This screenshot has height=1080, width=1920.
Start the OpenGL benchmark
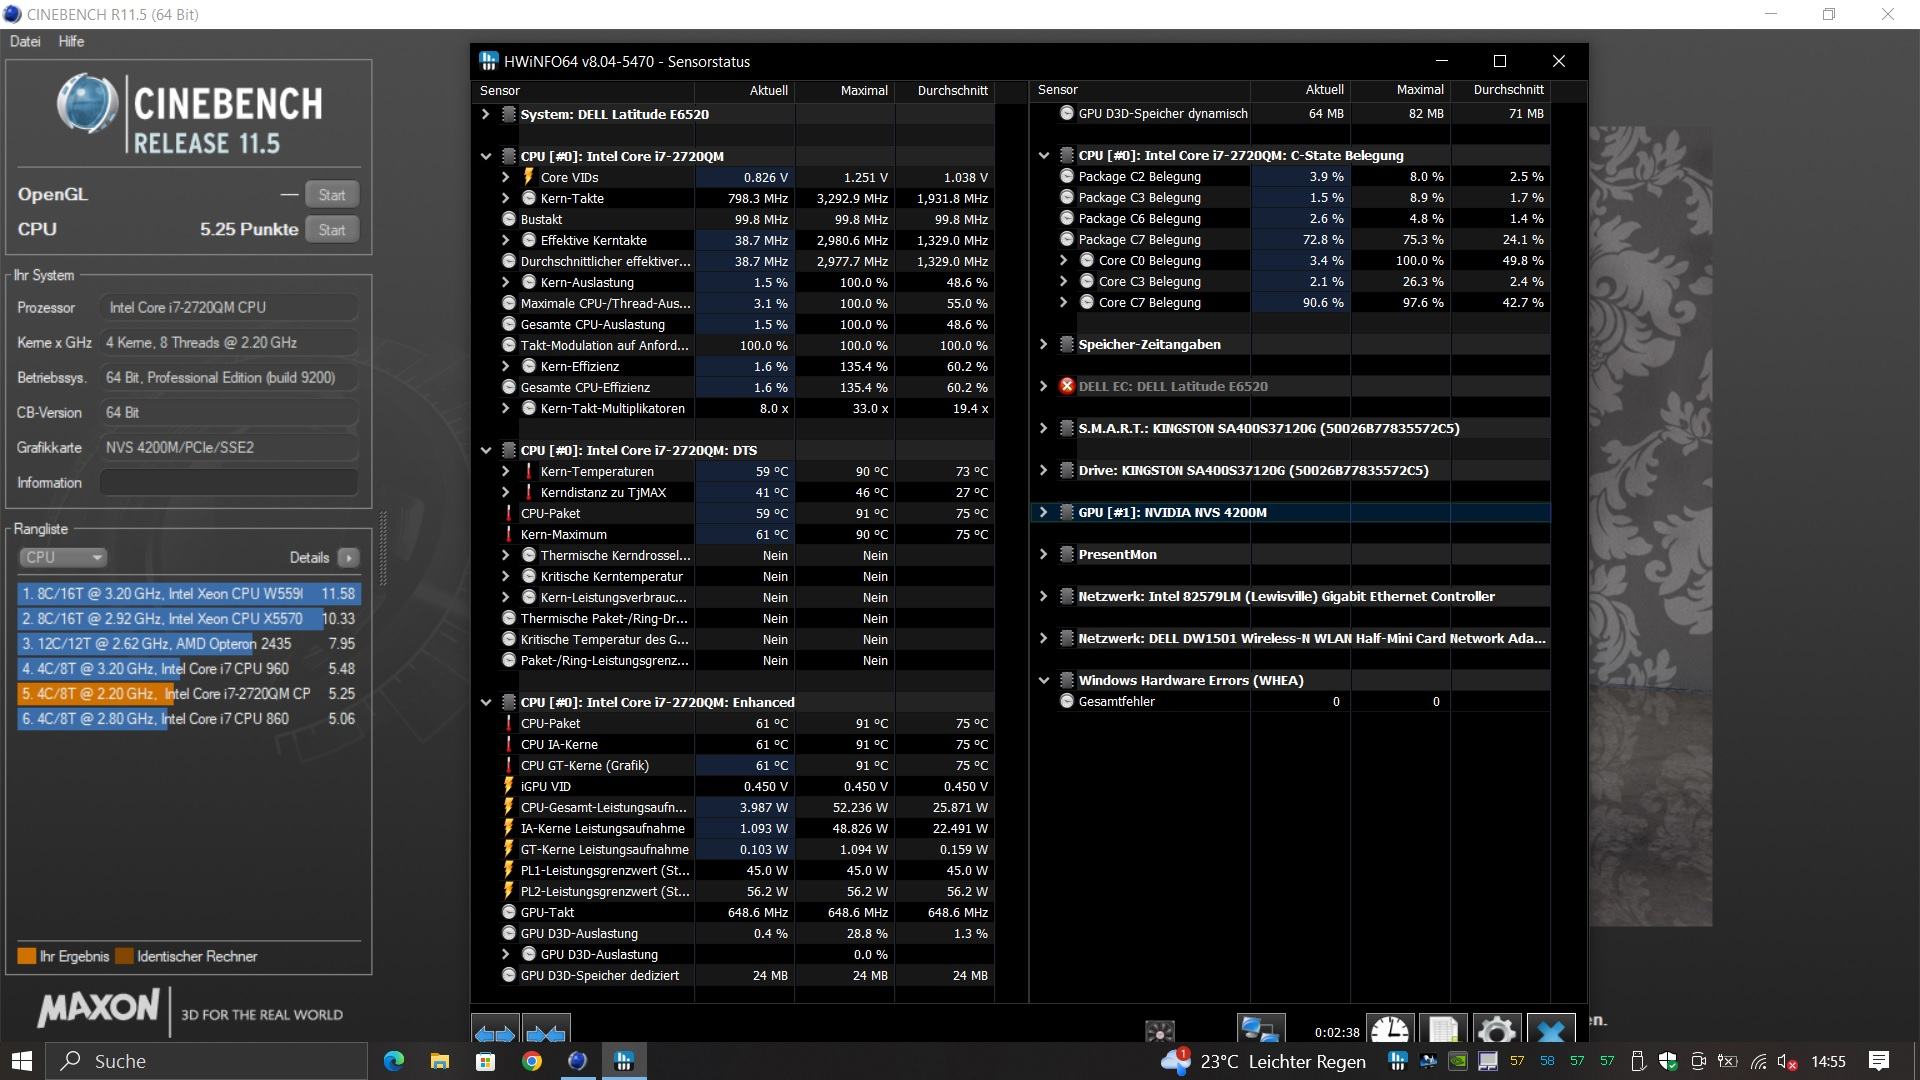coord(332,194)
